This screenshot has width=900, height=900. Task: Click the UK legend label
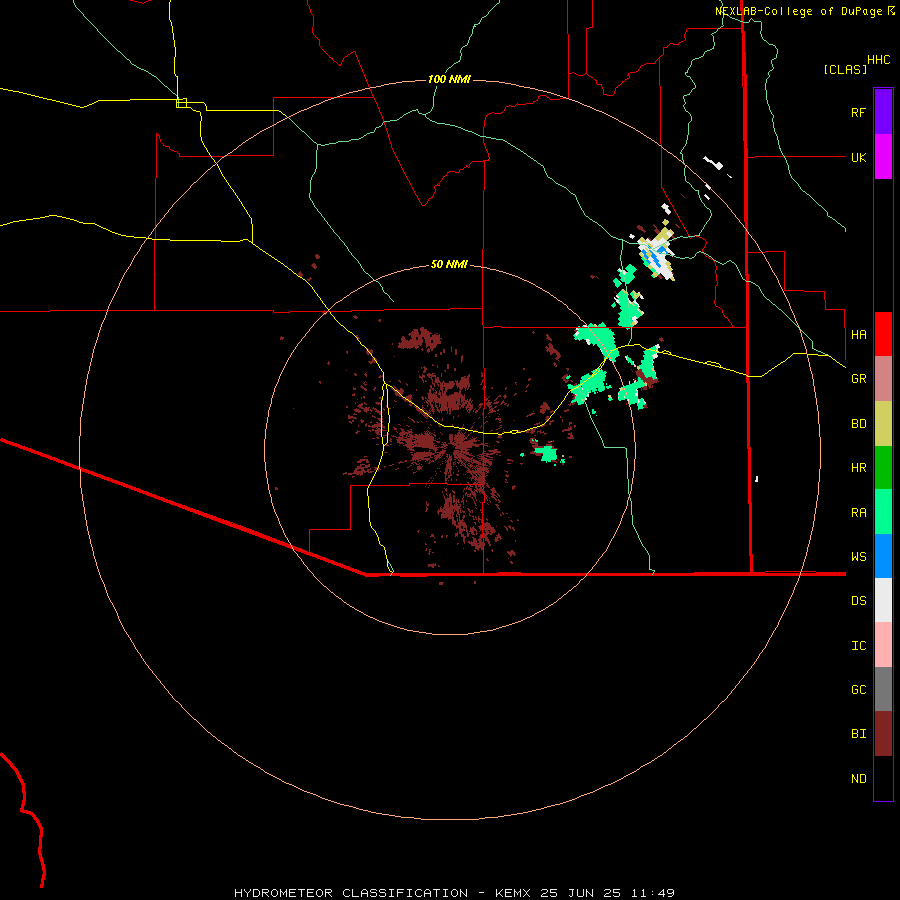[858, 157]
